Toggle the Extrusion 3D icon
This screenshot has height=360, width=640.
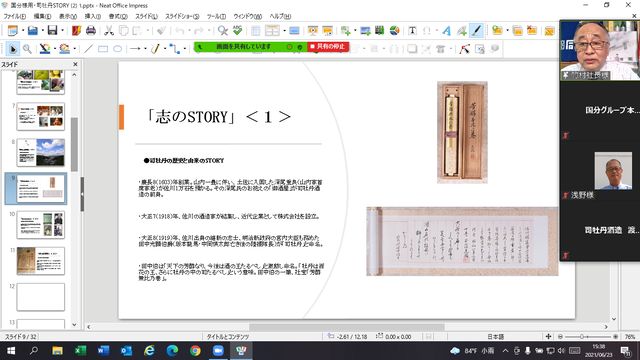[494, 49]
